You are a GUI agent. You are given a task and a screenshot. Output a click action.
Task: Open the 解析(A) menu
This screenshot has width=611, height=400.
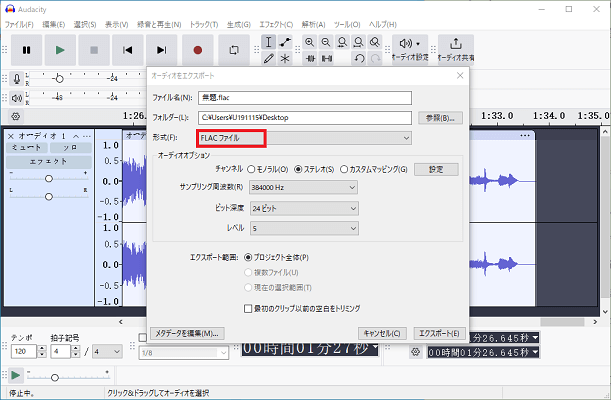pos(313,25)
